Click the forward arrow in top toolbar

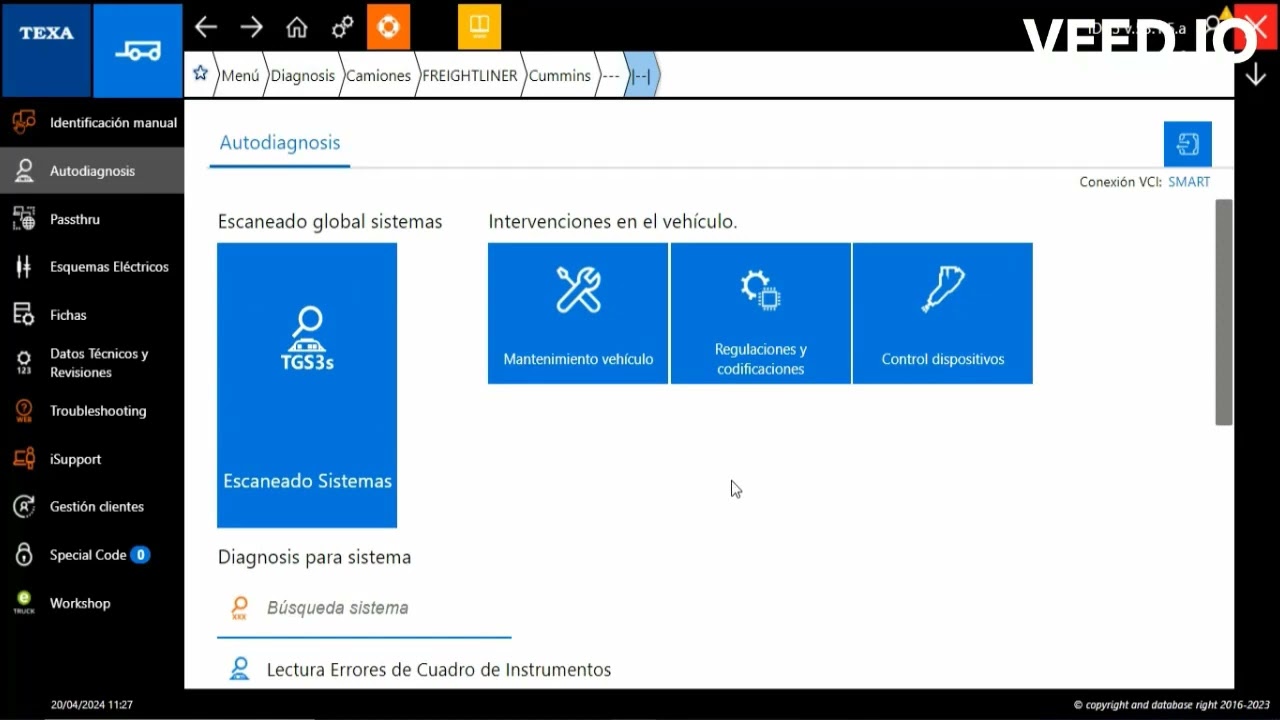pyautogui.click(x=252, y=27)
